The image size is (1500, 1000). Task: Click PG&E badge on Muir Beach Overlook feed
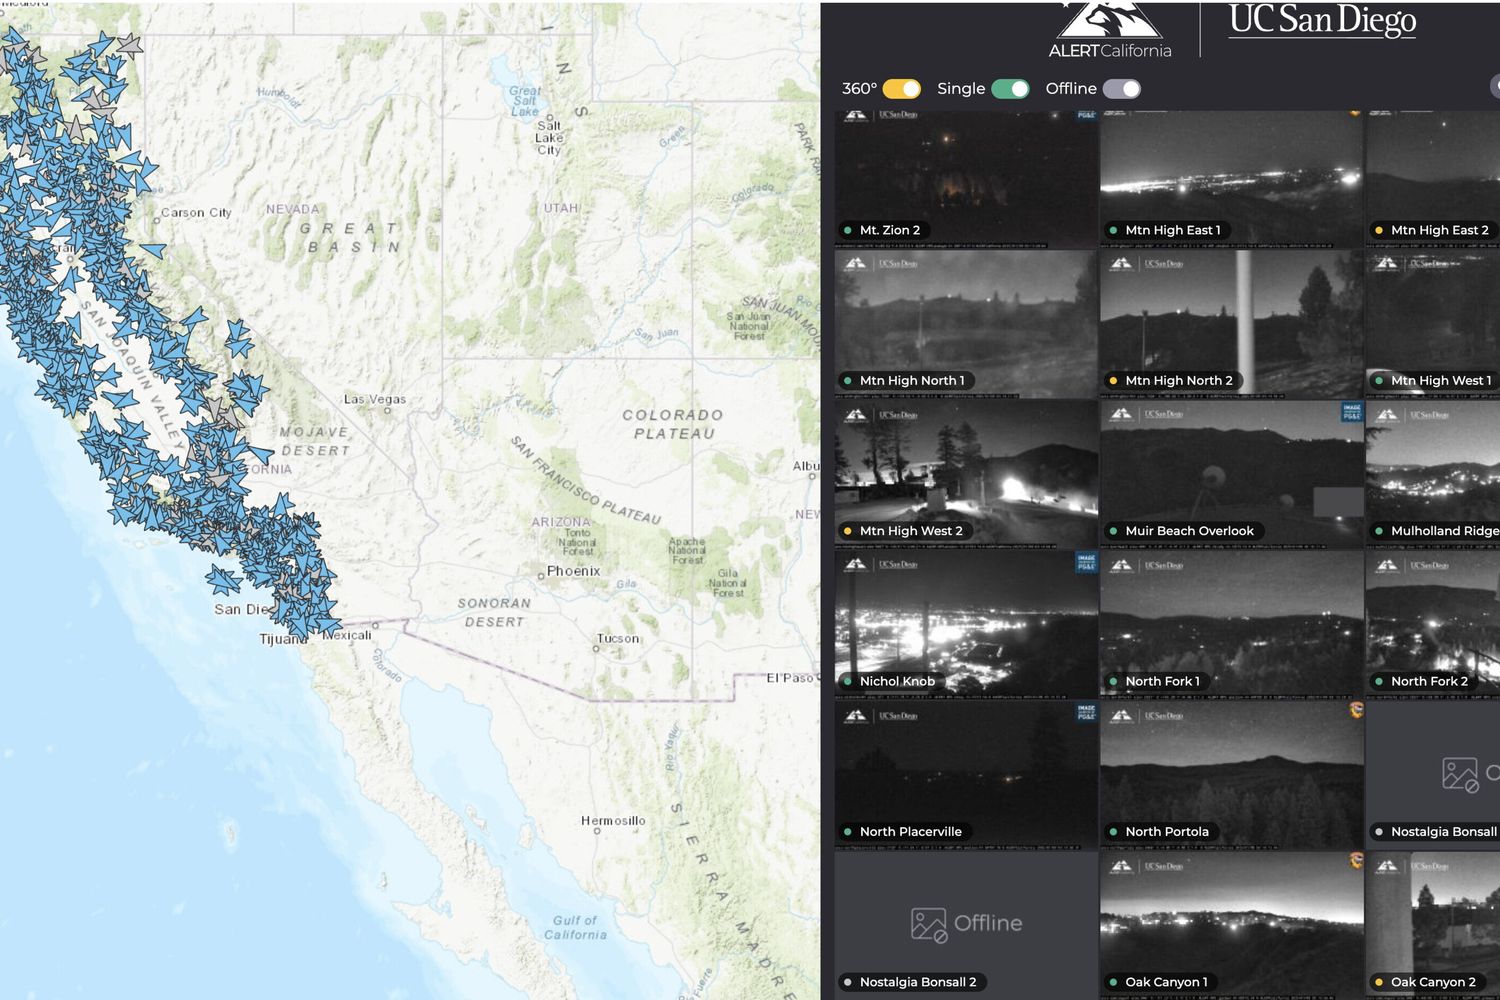pyautogui.click(x=1352, y=411)
